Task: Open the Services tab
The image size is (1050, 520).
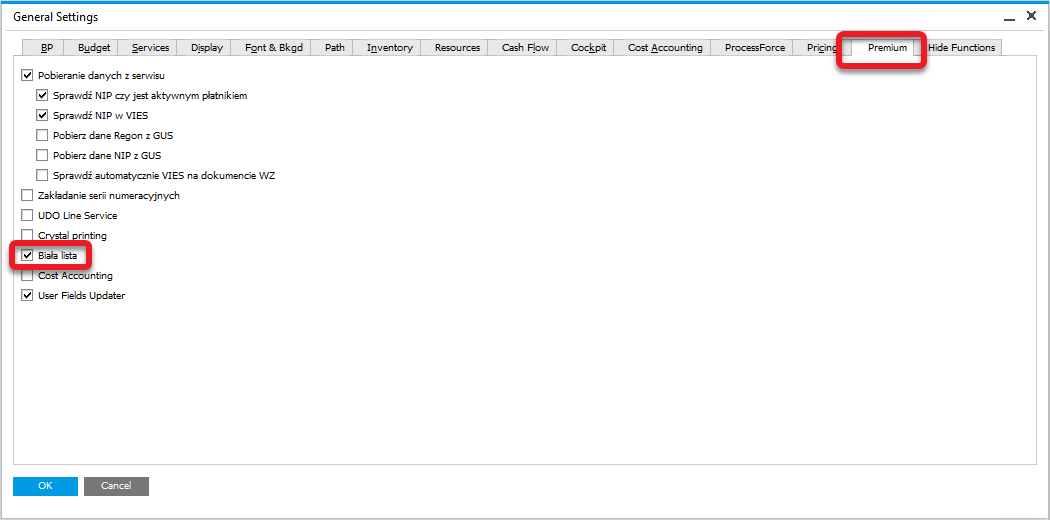Action: pyautogui.click(x=150, y=48)
